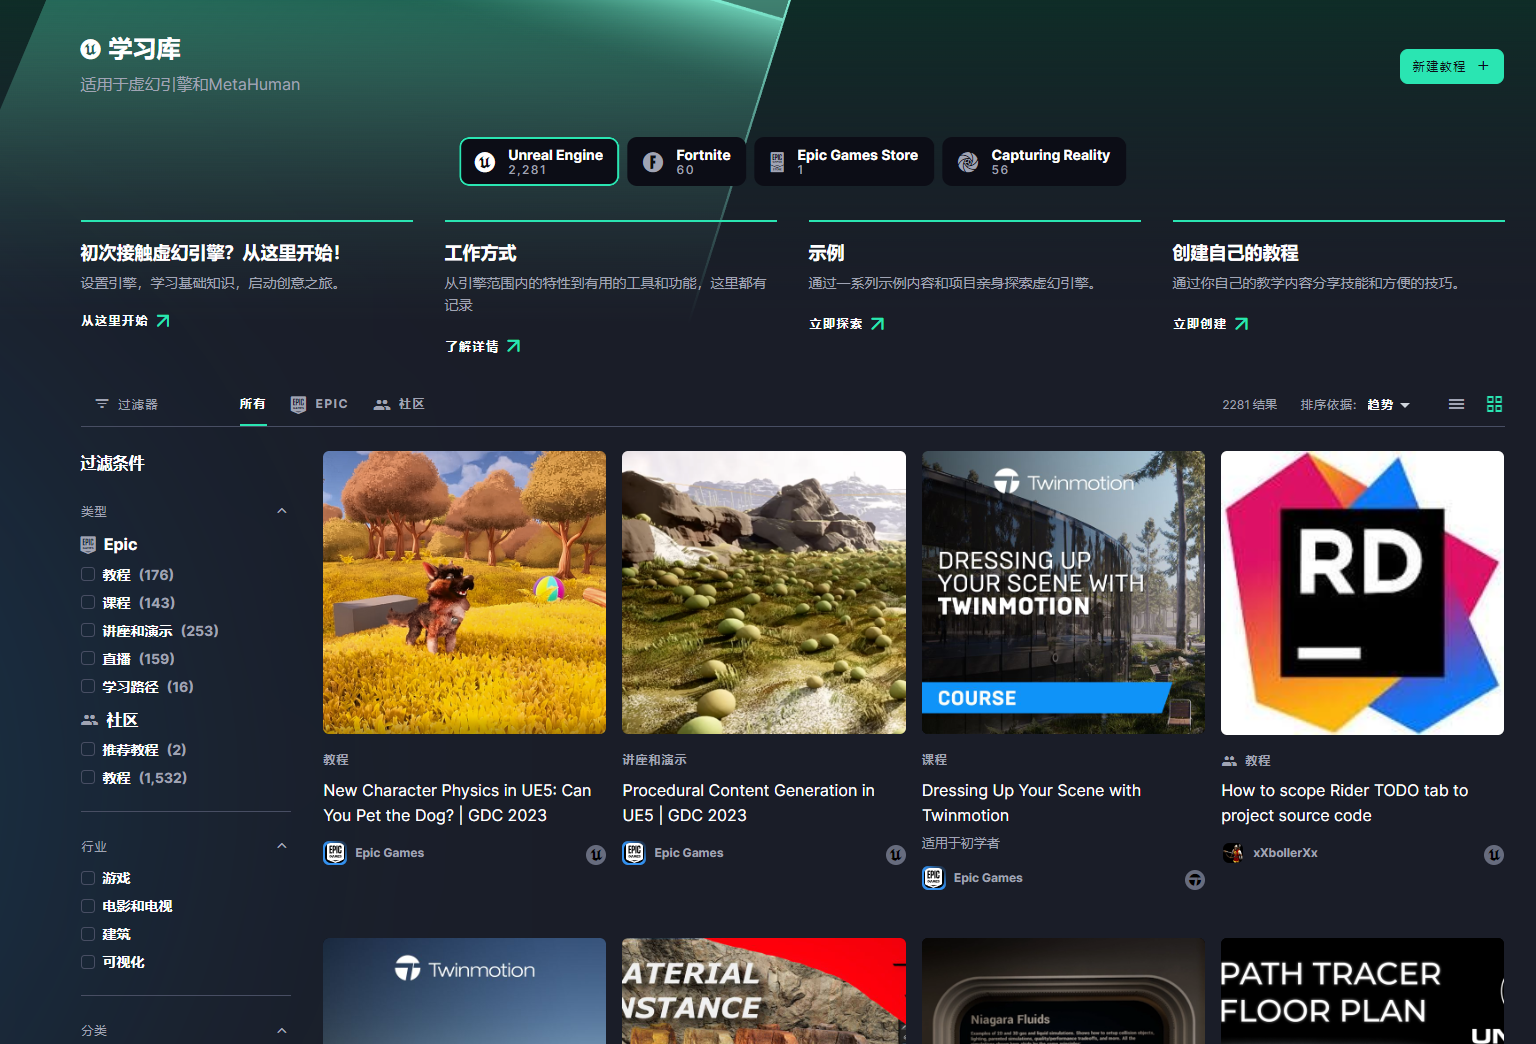Screen dimensions: 1536x1044
Task: Click the arrow icon next to 立即创建
Action: (1241, 324)
